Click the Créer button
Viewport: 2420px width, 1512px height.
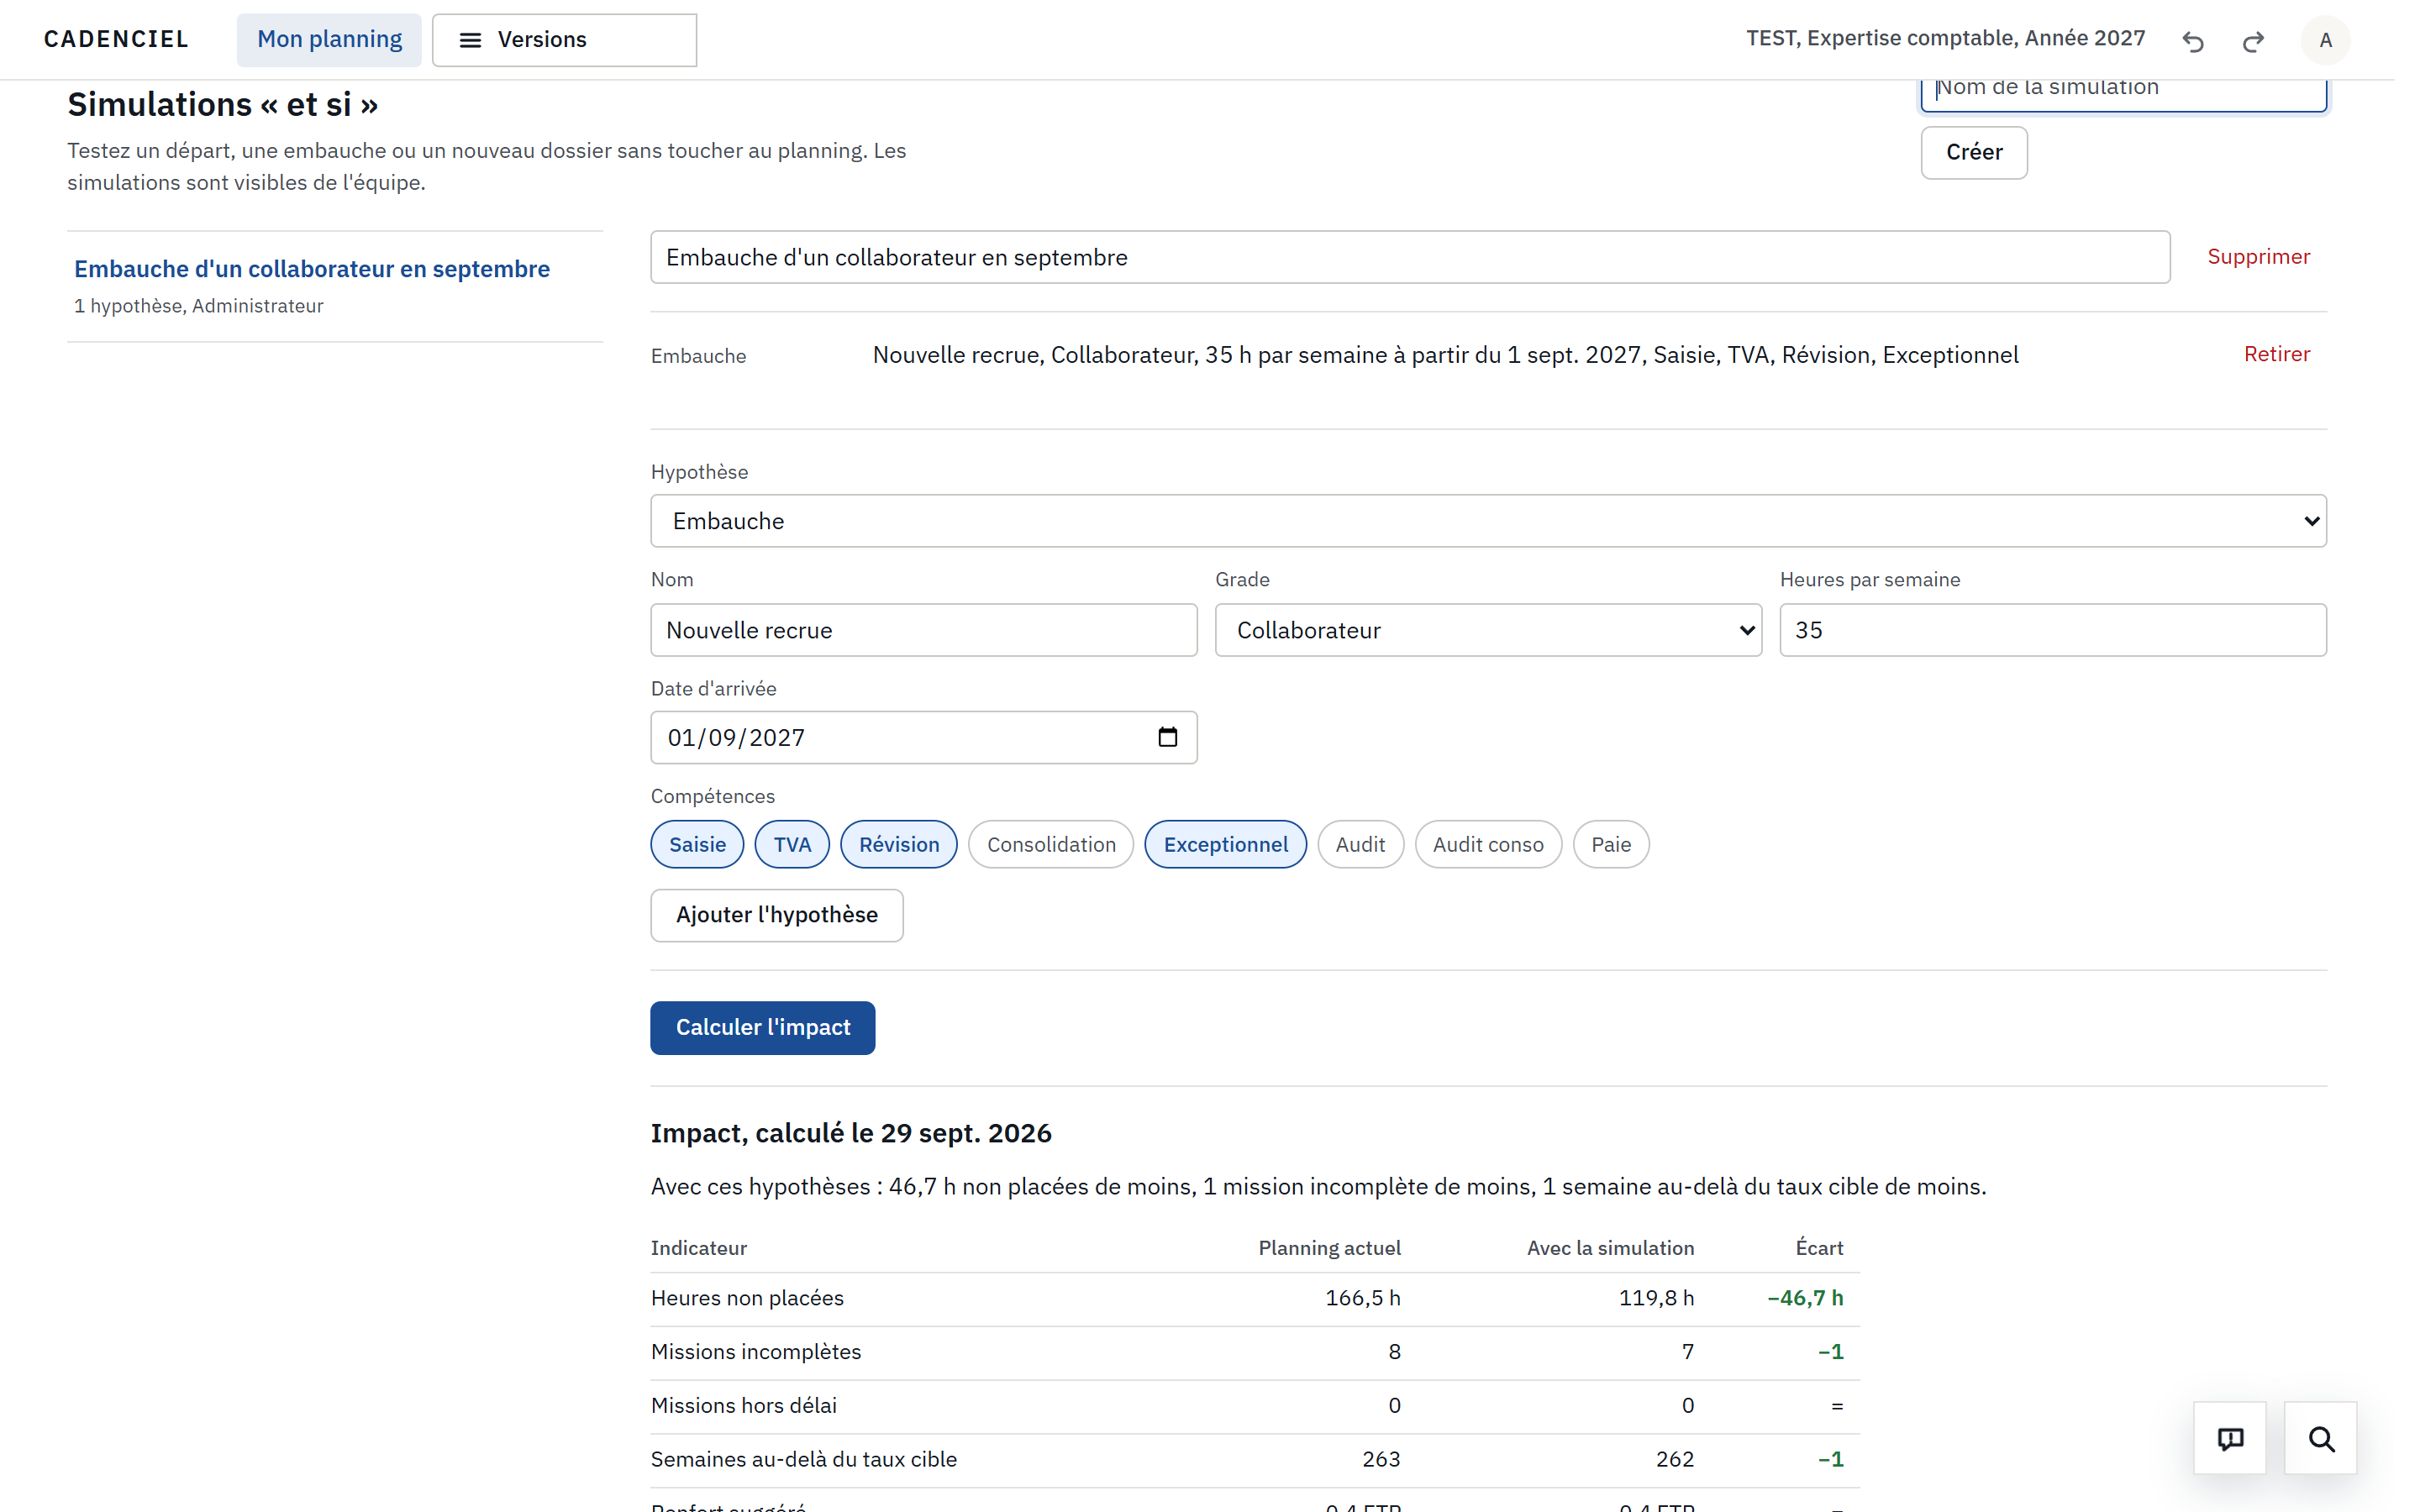click(1974, 152)
